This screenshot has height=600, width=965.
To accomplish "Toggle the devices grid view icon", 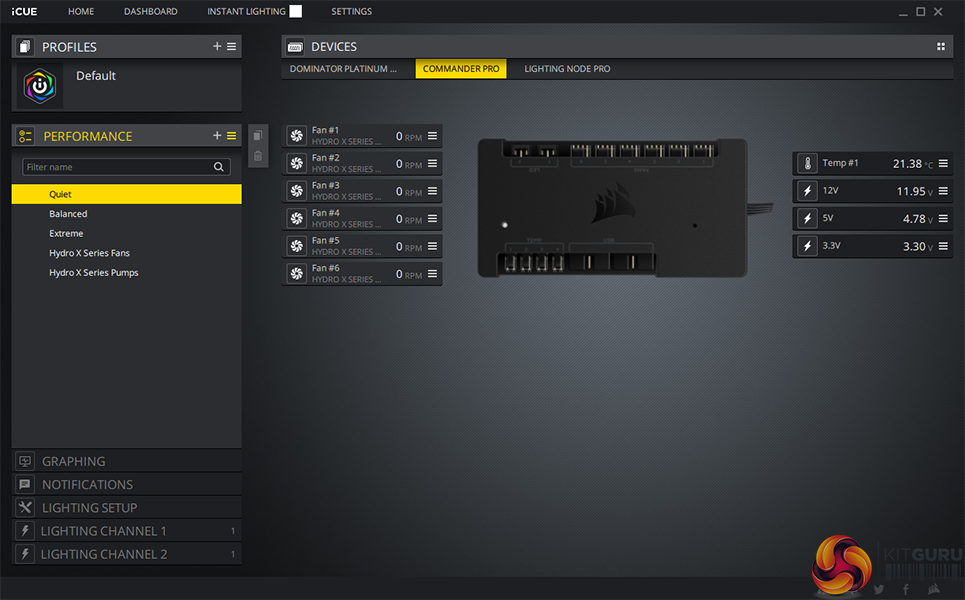I will [x=940, y=46].
